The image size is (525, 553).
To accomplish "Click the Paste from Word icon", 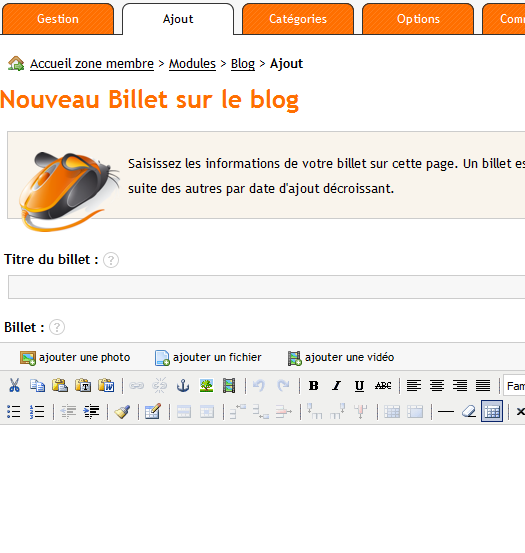I will [106, 385].
